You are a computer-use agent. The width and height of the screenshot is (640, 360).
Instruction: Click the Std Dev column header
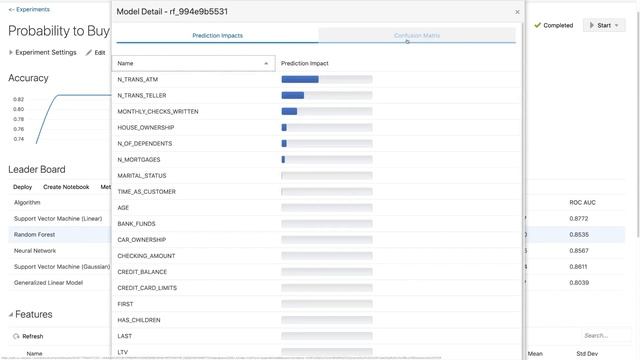(587, 353)
